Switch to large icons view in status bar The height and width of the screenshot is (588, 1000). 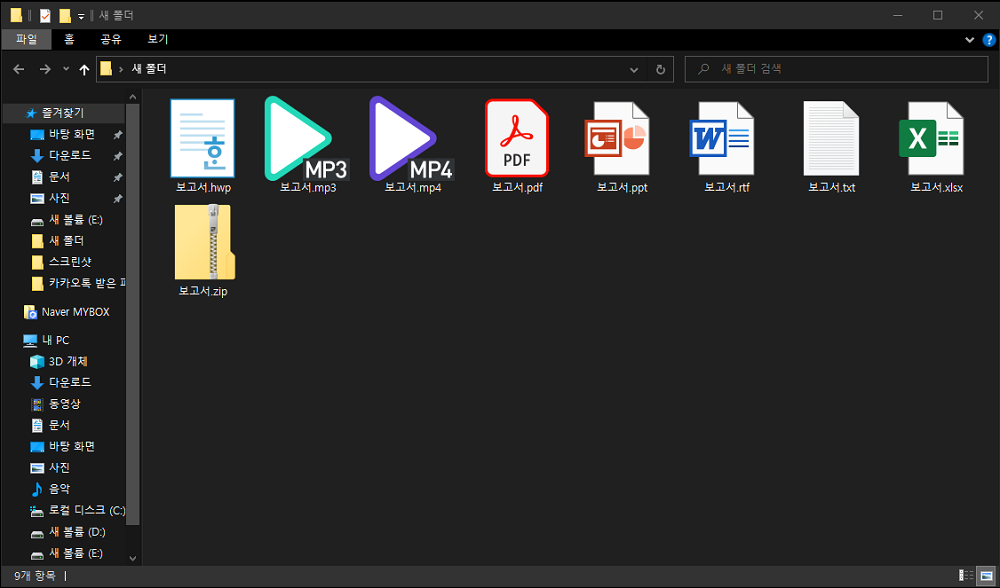point(987,575)
